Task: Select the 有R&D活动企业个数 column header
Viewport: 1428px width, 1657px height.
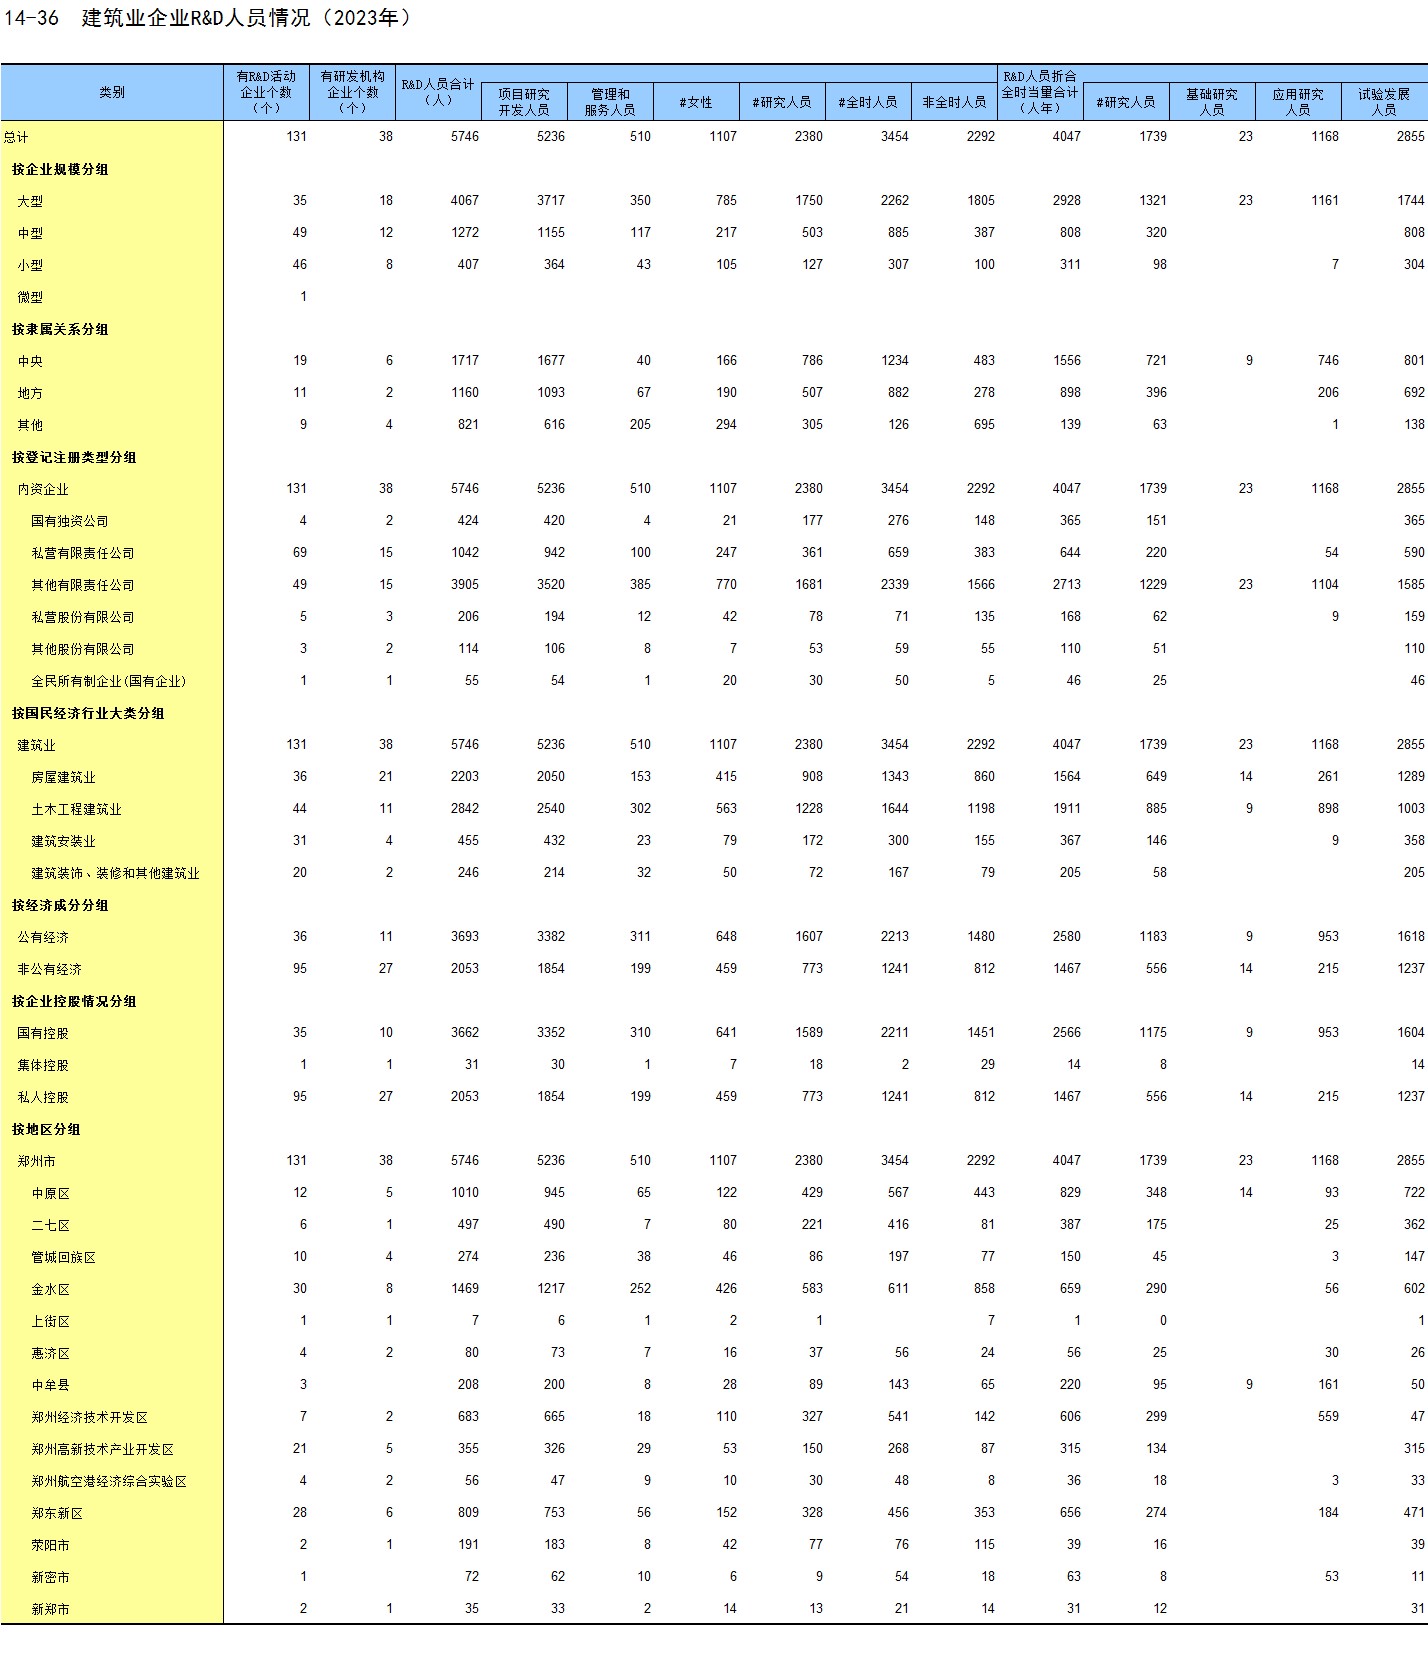Action: (266, 92)
